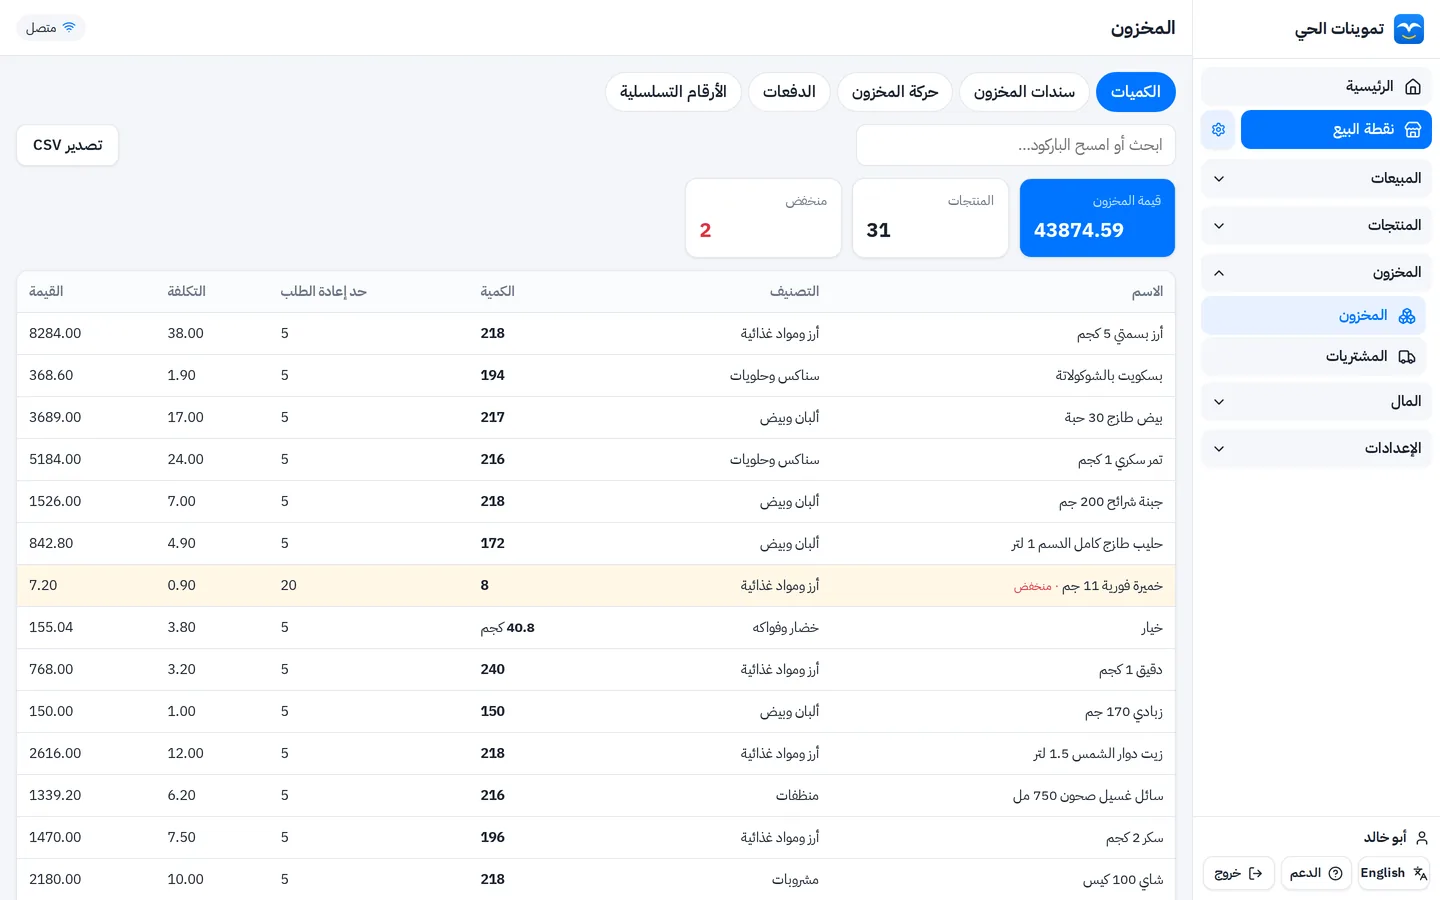Image resolution: width=1440 pixels, height=900 pixels.
Task: Click value 2616.00 for زيت دوار الشمس
Action: [55, 754]
